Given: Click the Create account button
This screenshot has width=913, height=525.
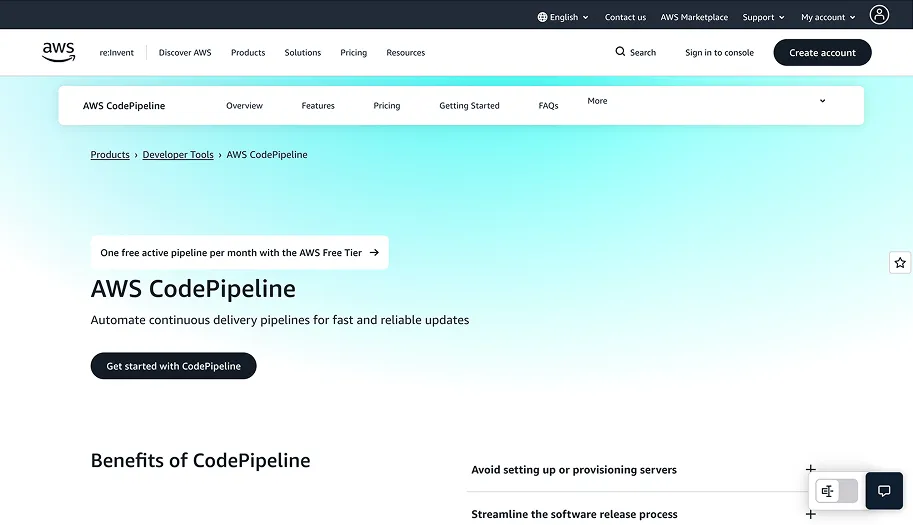Looking at the screenshot, I should [822, 52].
